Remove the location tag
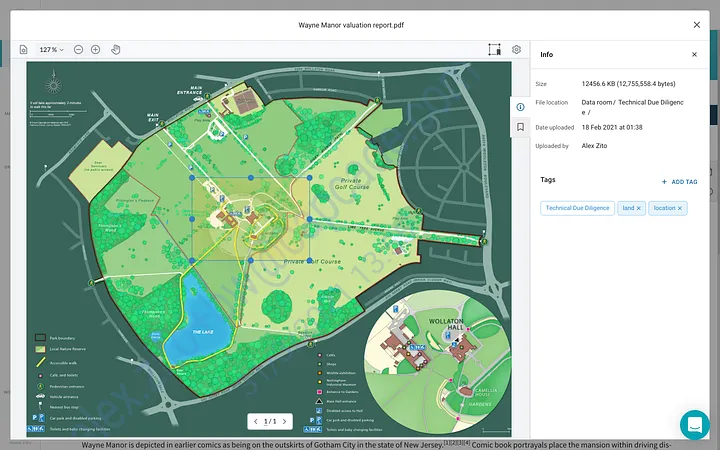Screen dimensions: 720x450 pyautogui.click(x=680, y=208)
